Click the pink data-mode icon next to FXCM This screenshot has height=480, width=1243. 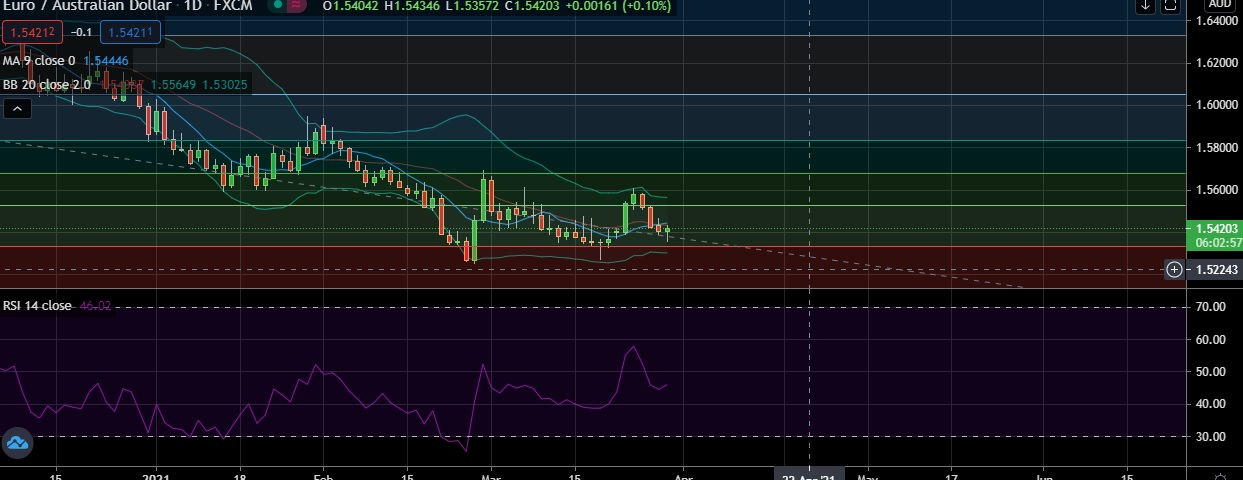[295, 5]
